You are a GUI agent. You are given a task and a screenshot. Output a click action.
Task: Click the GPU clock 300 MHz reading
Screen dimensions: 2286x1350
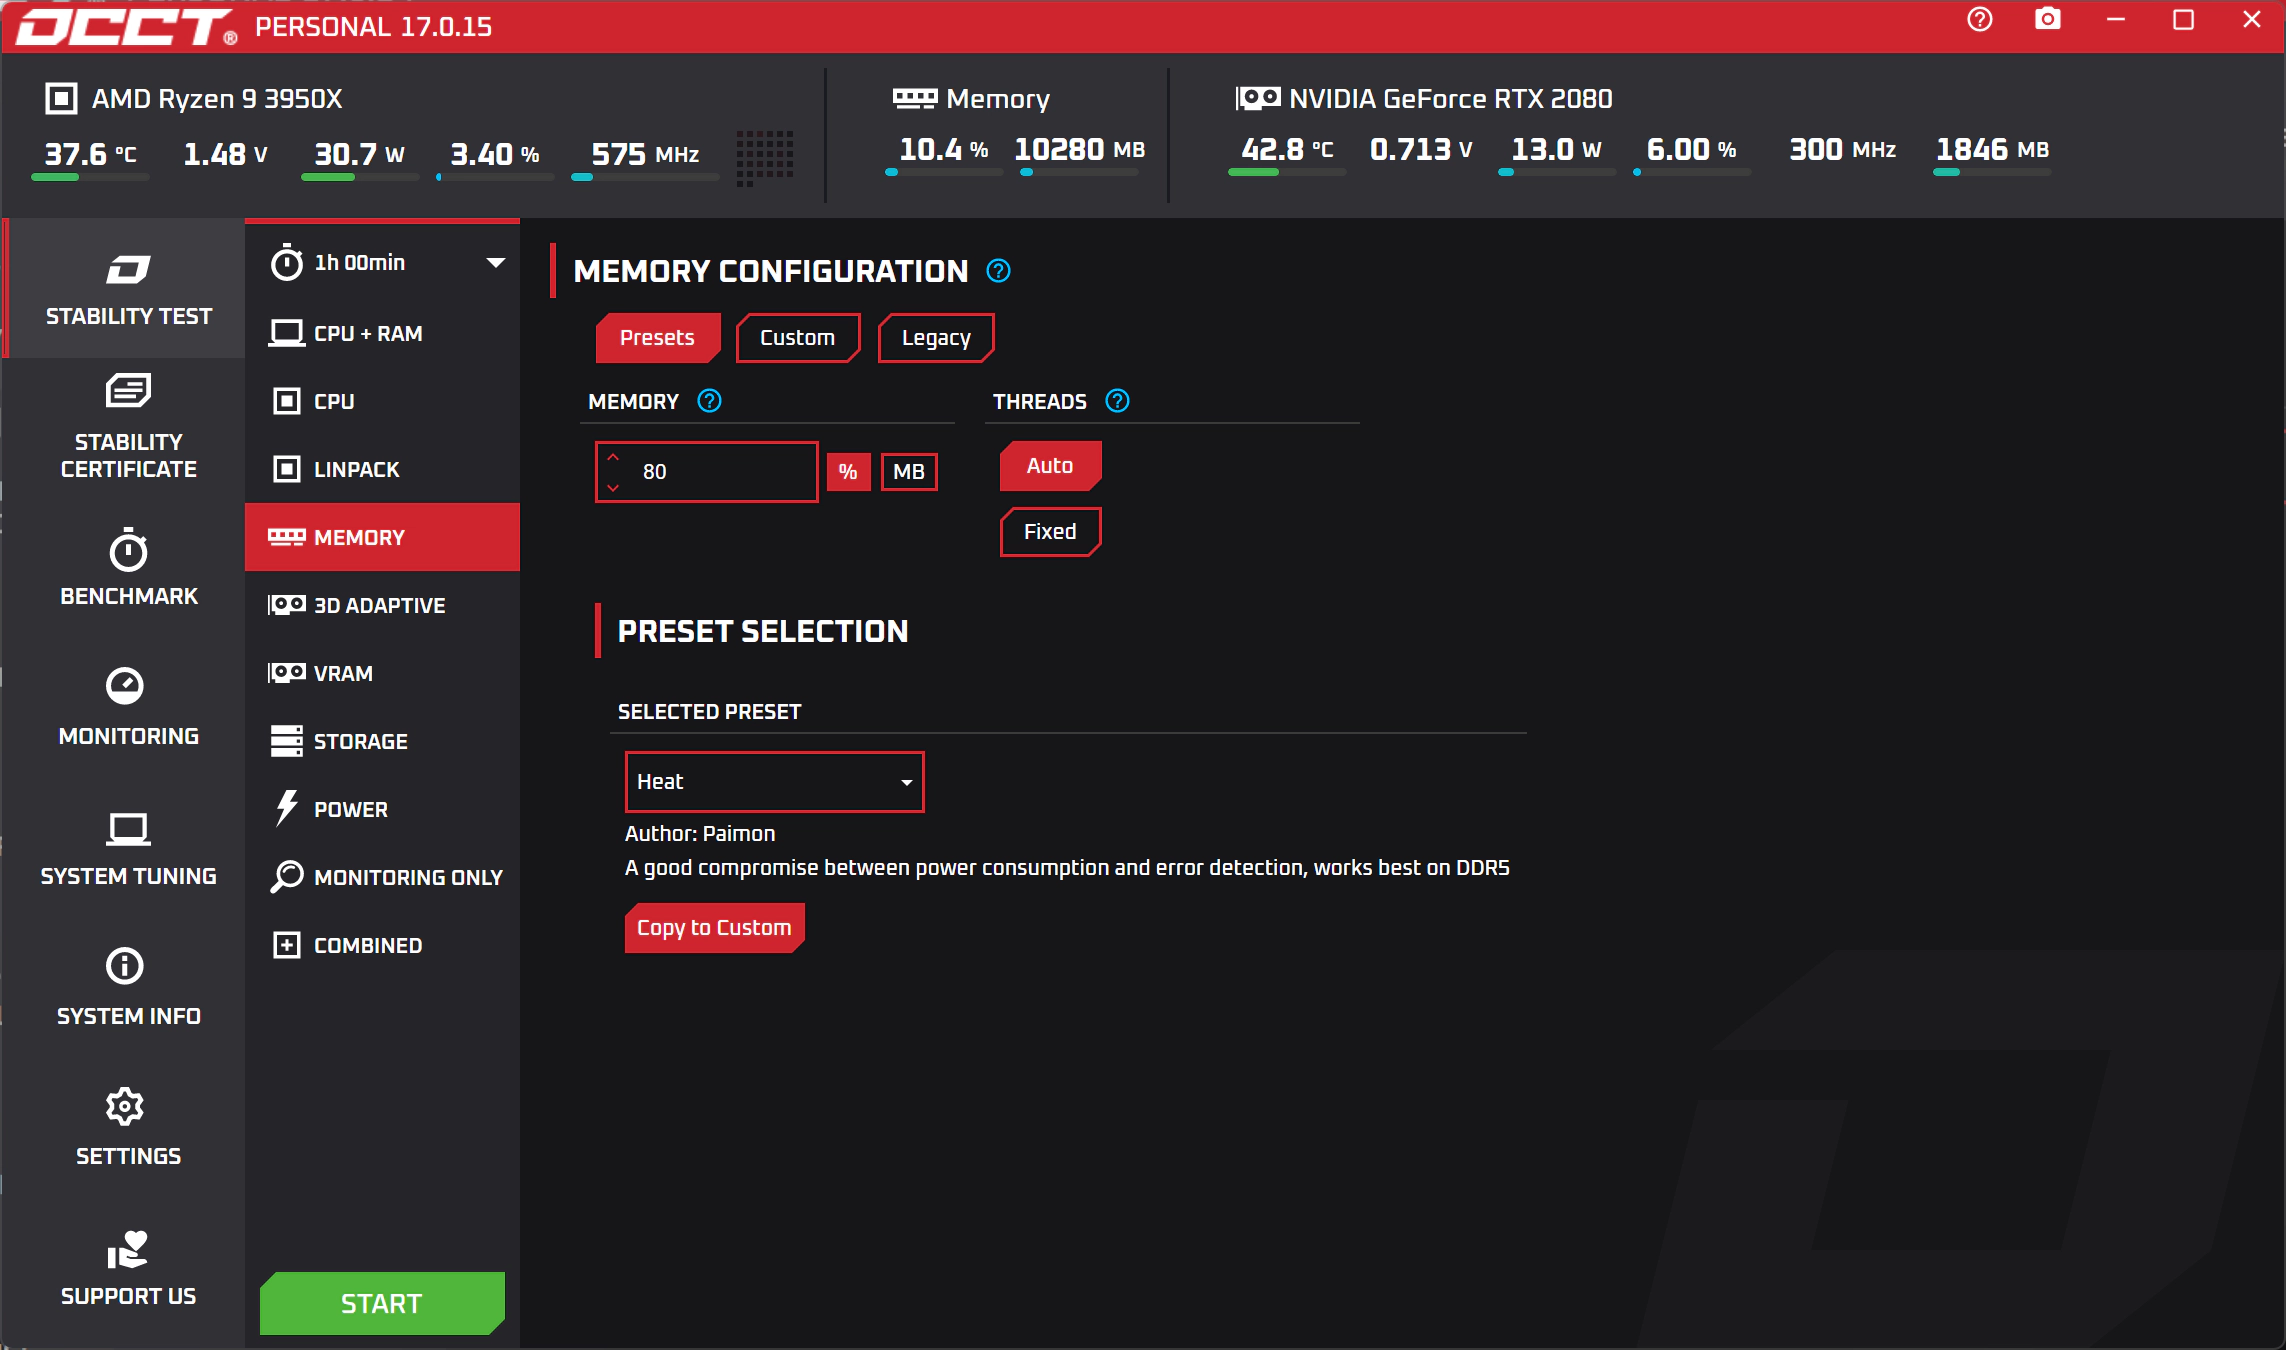pos(1842,149)
